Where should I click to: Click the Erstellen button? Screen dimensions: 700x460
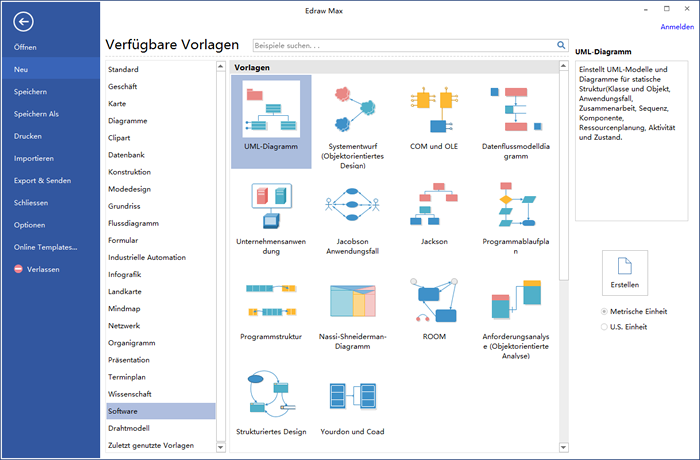[624, 273]
